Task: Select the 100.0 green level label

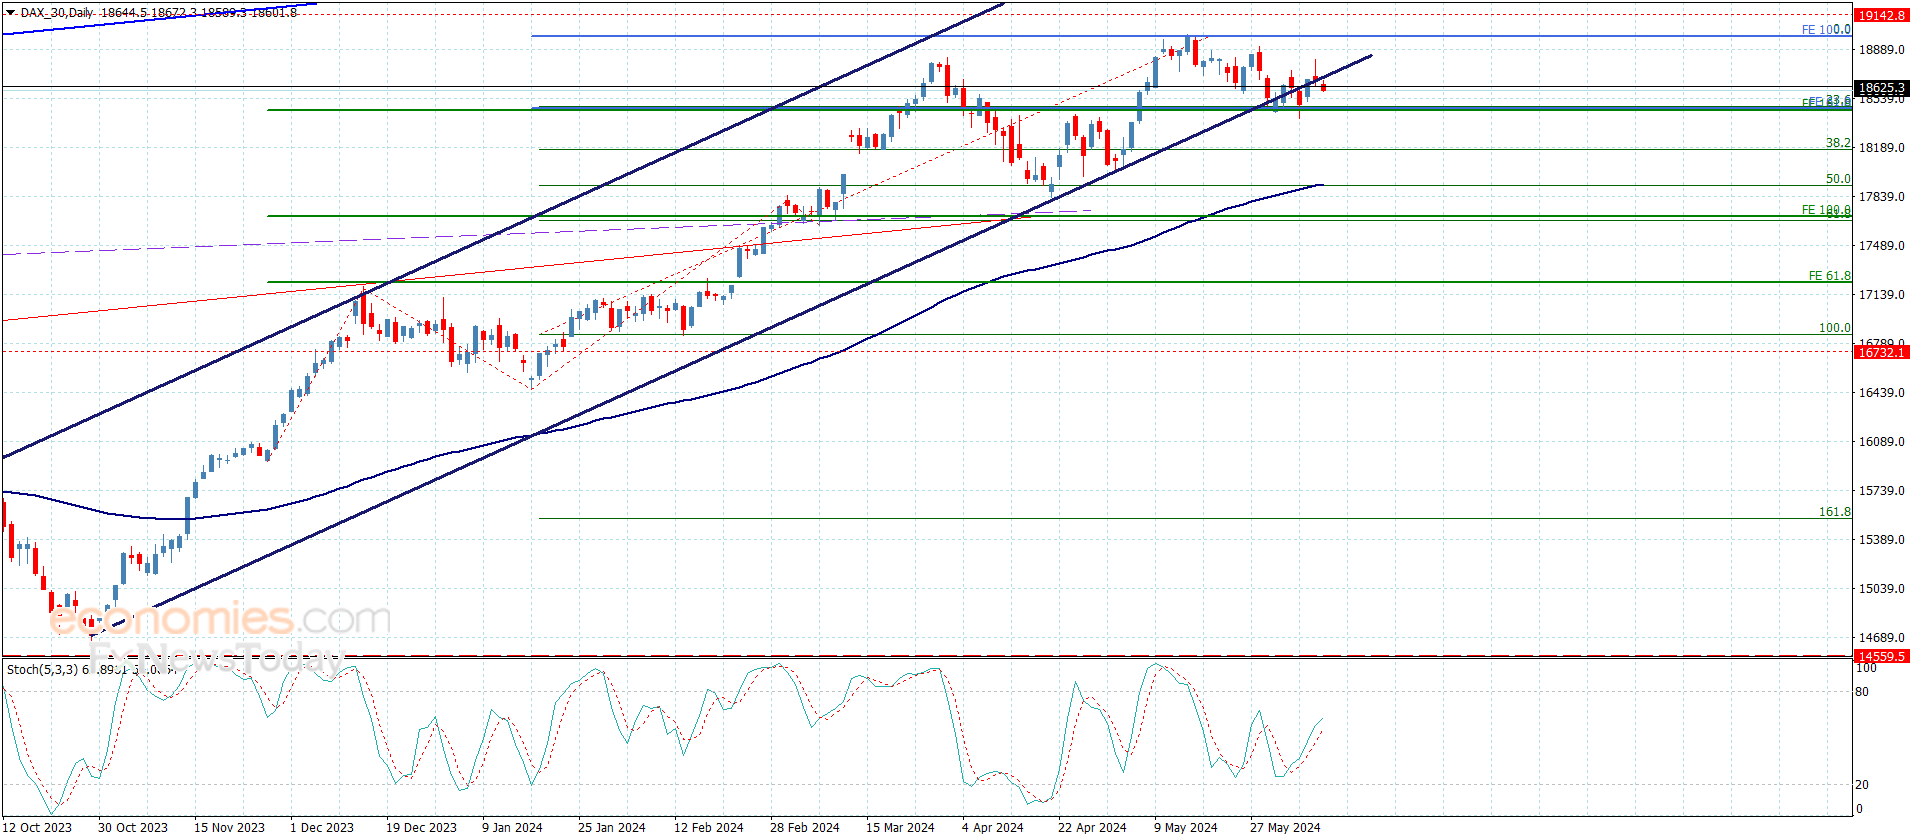Action: click(x=1834, y=328)
